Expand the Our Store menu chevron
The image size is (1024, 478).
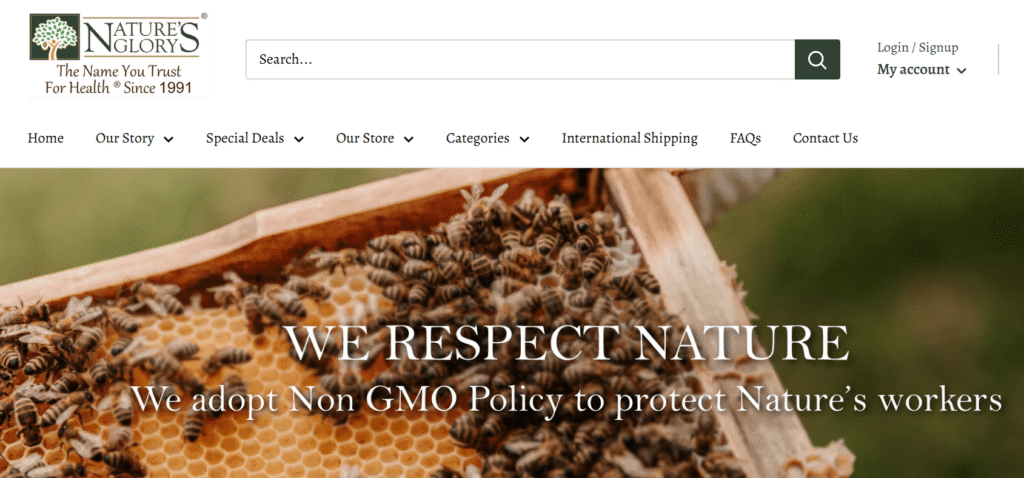tap(409, 139)
